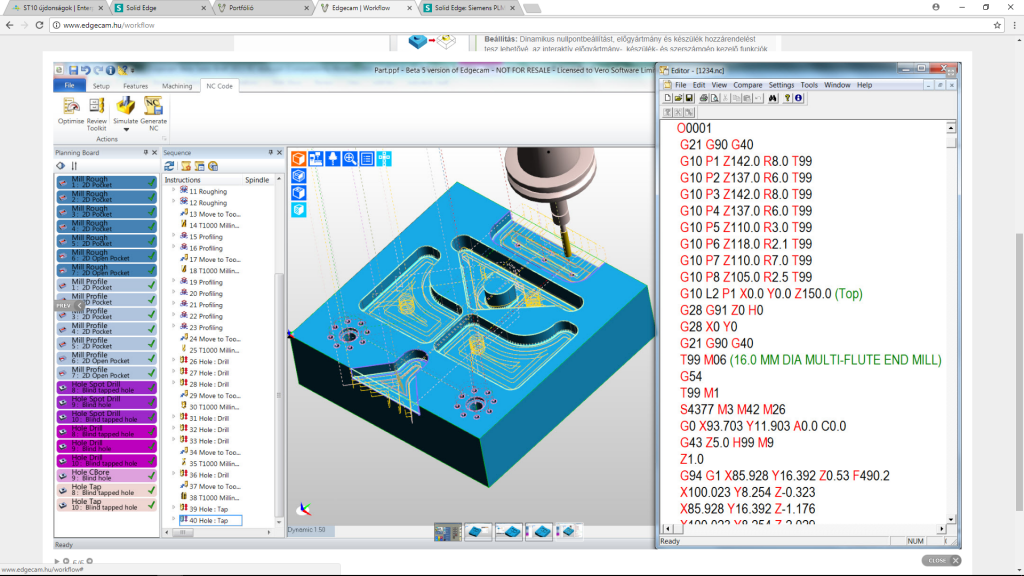Expand the 19 Profiling instruction
1024x576 pixels.
coord(174,281)
